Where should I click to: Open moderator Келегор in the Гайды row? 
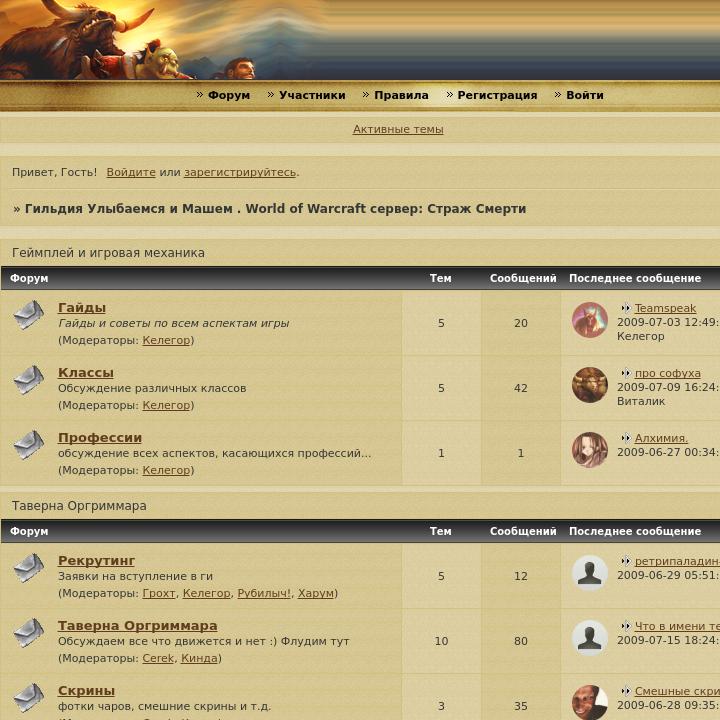point(166,340)
